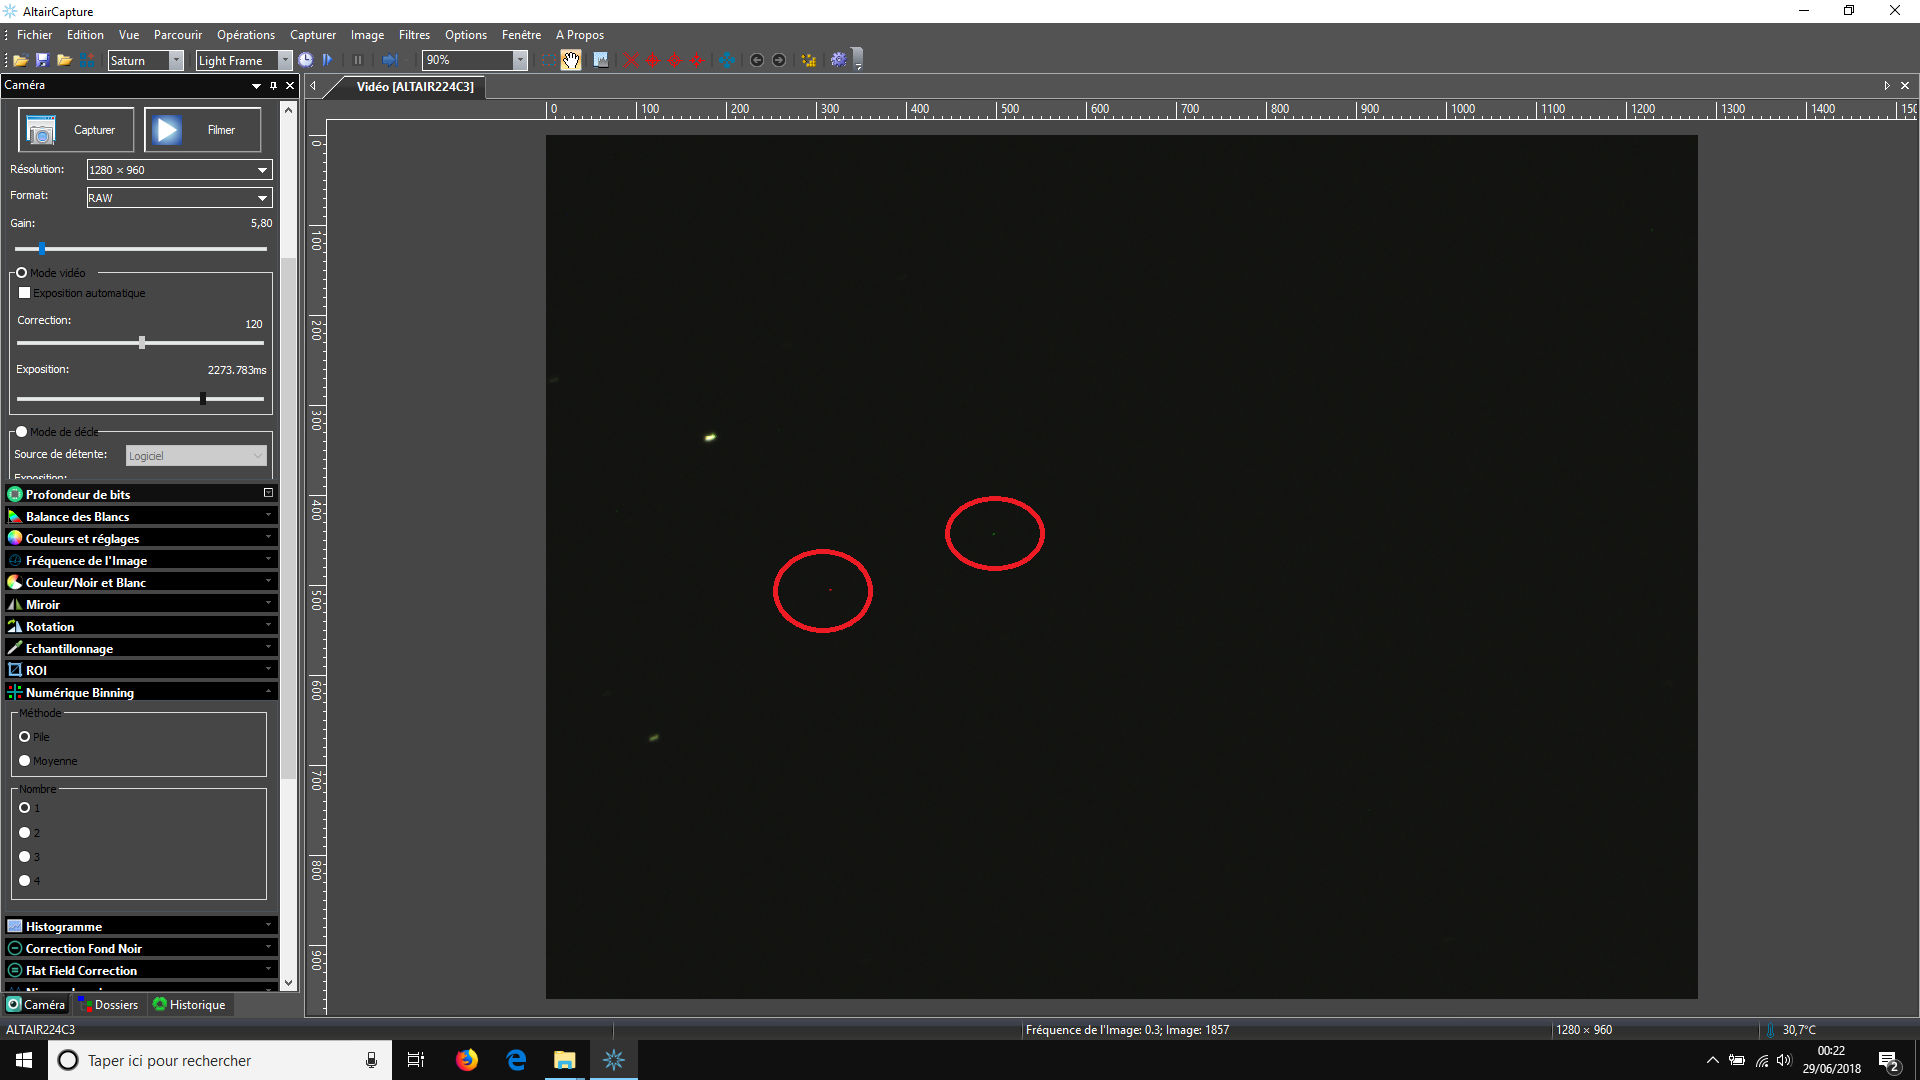Click the Capturer snapshot button
Image resolution: width=1920 pixels, height=1080 pixels.
pos(76,130)
